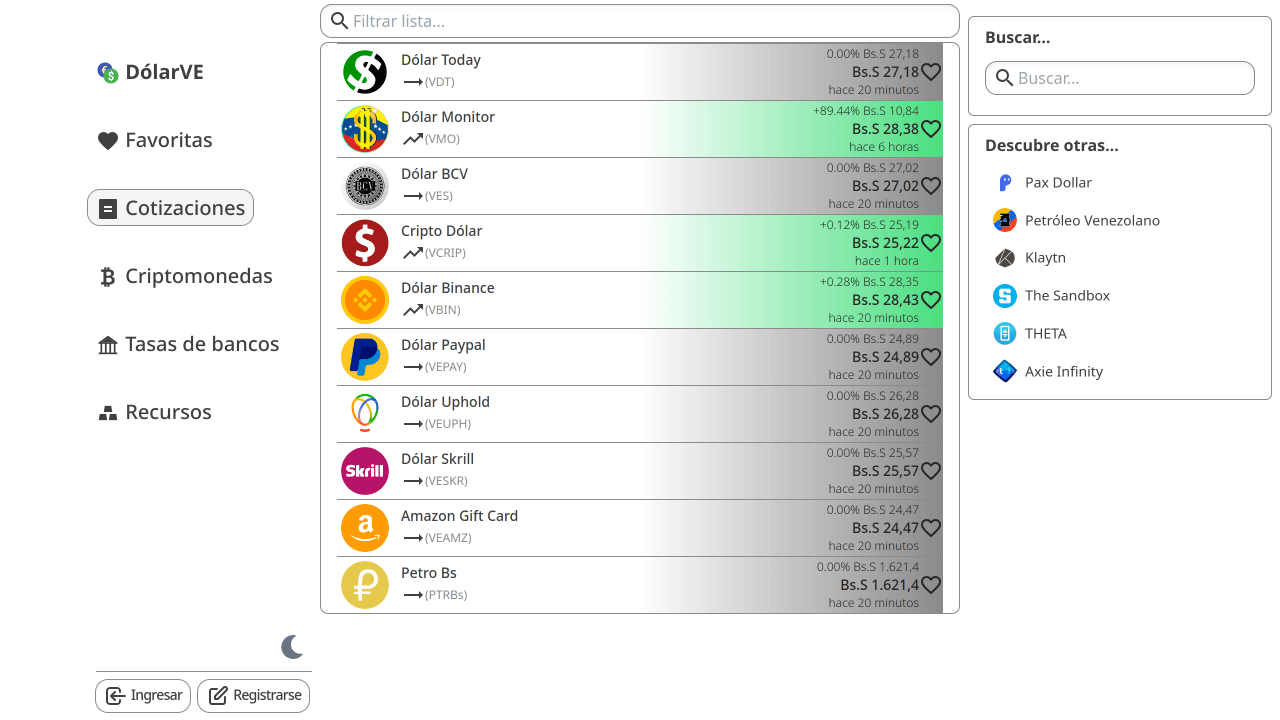Click the Petróleo Venezolano coin icon
This screenshot has height=720, width=1280.
click(x=1005, y=220)
